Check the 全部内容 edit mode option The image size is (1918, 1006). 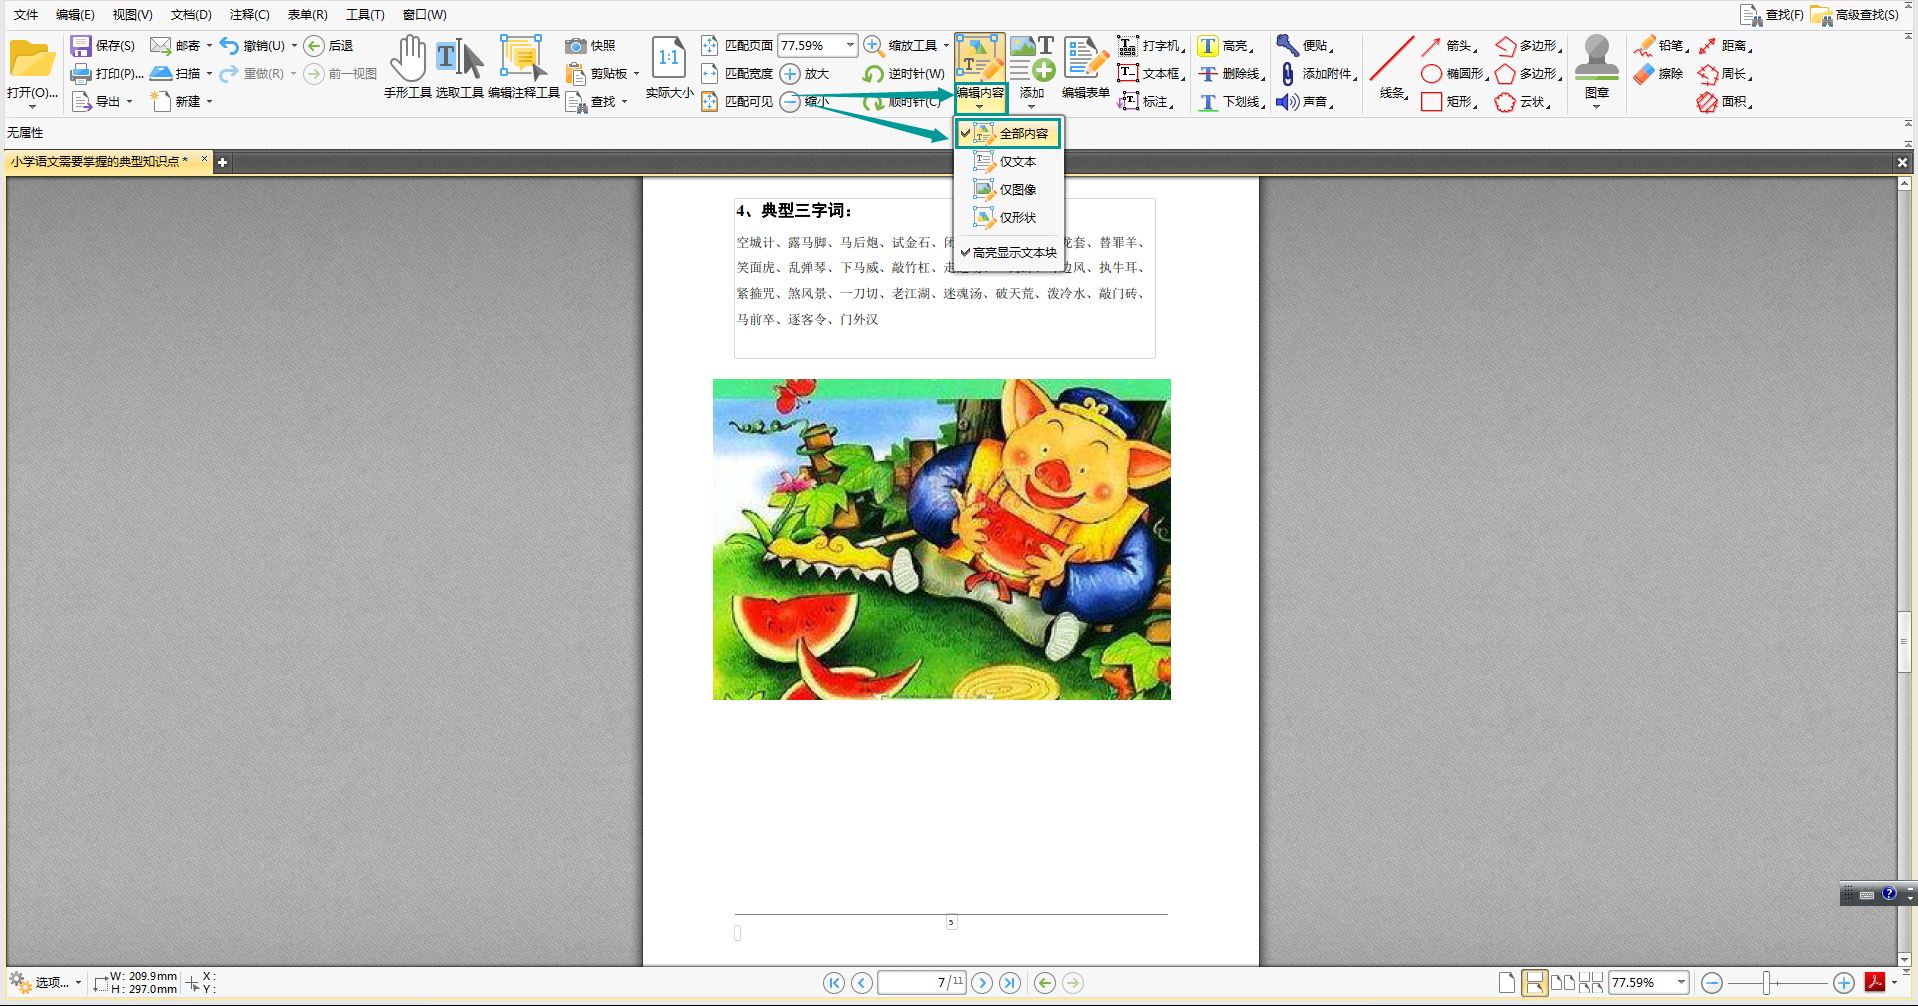click(x=1008, y=133)
